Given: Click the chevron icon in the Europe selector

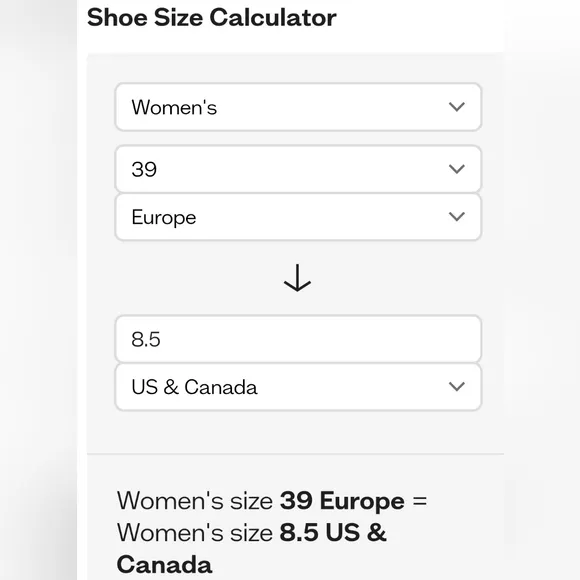Looking at the screenshot, I should [456, 216].
